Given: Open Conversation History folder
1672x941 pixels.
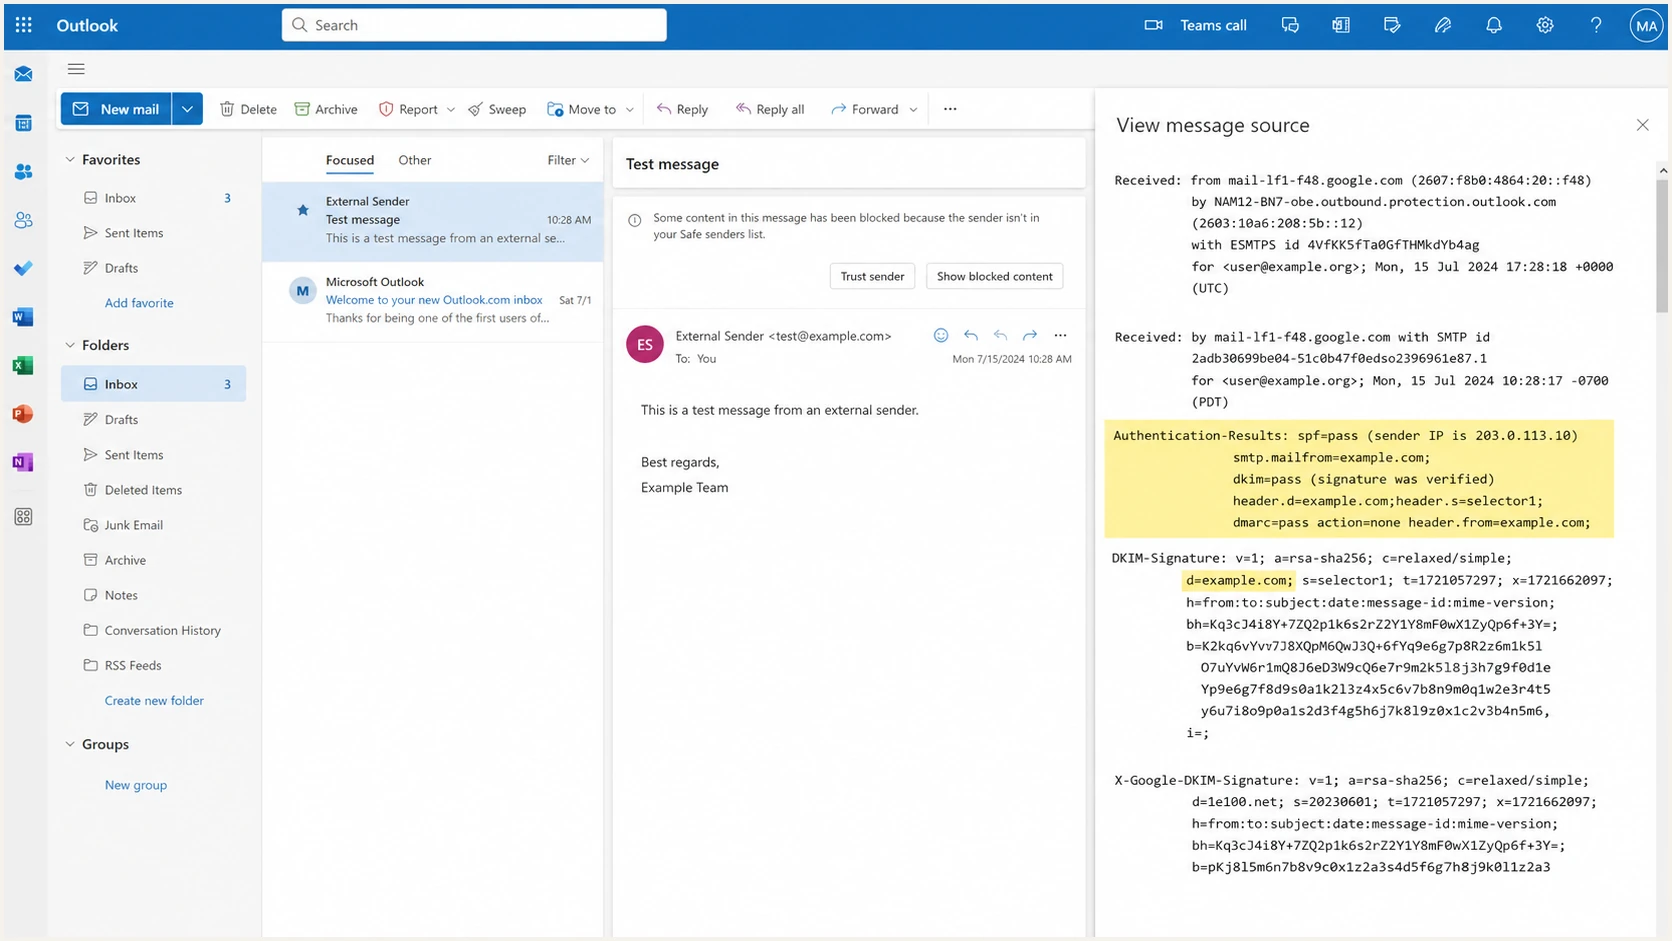Looking at the screenshot, I should pyautogui.click(x=153, y=630).
